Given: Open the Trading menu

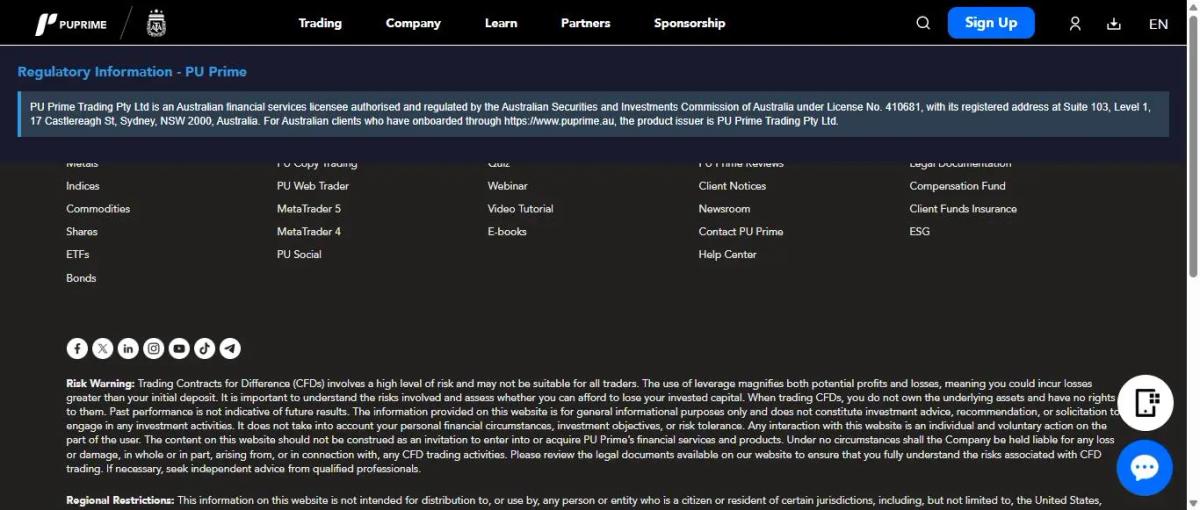Looking at the screenshot, I should click(320, 23).
